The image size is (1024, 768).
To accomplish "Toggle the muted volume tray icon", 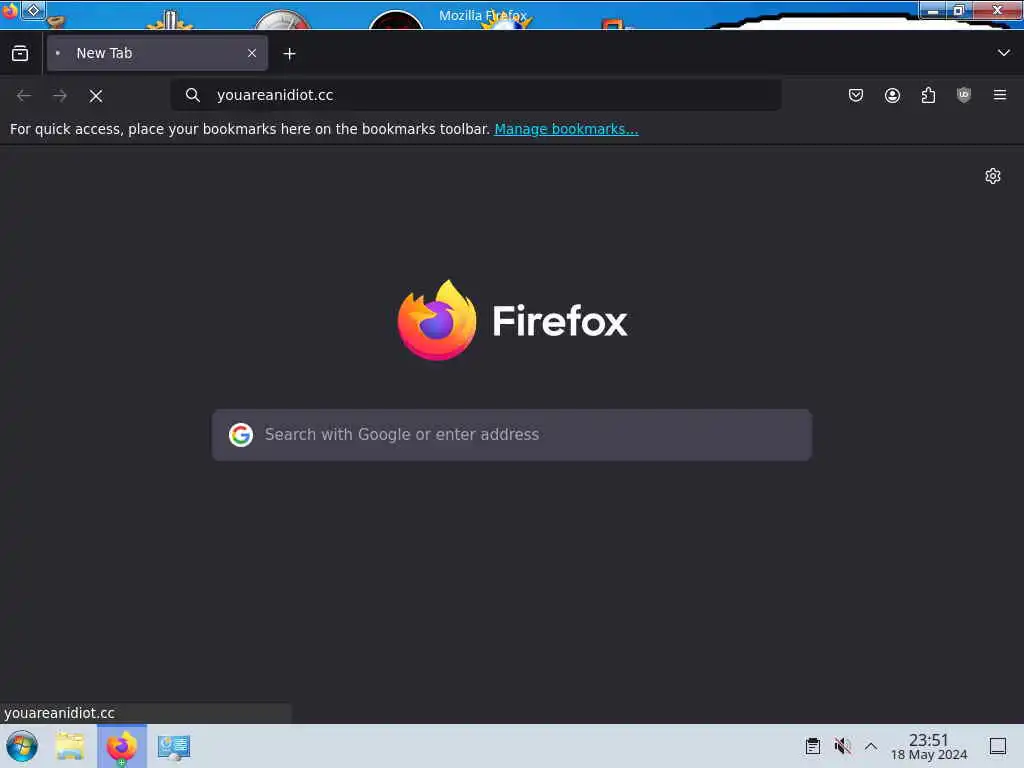I will [842, 746].
